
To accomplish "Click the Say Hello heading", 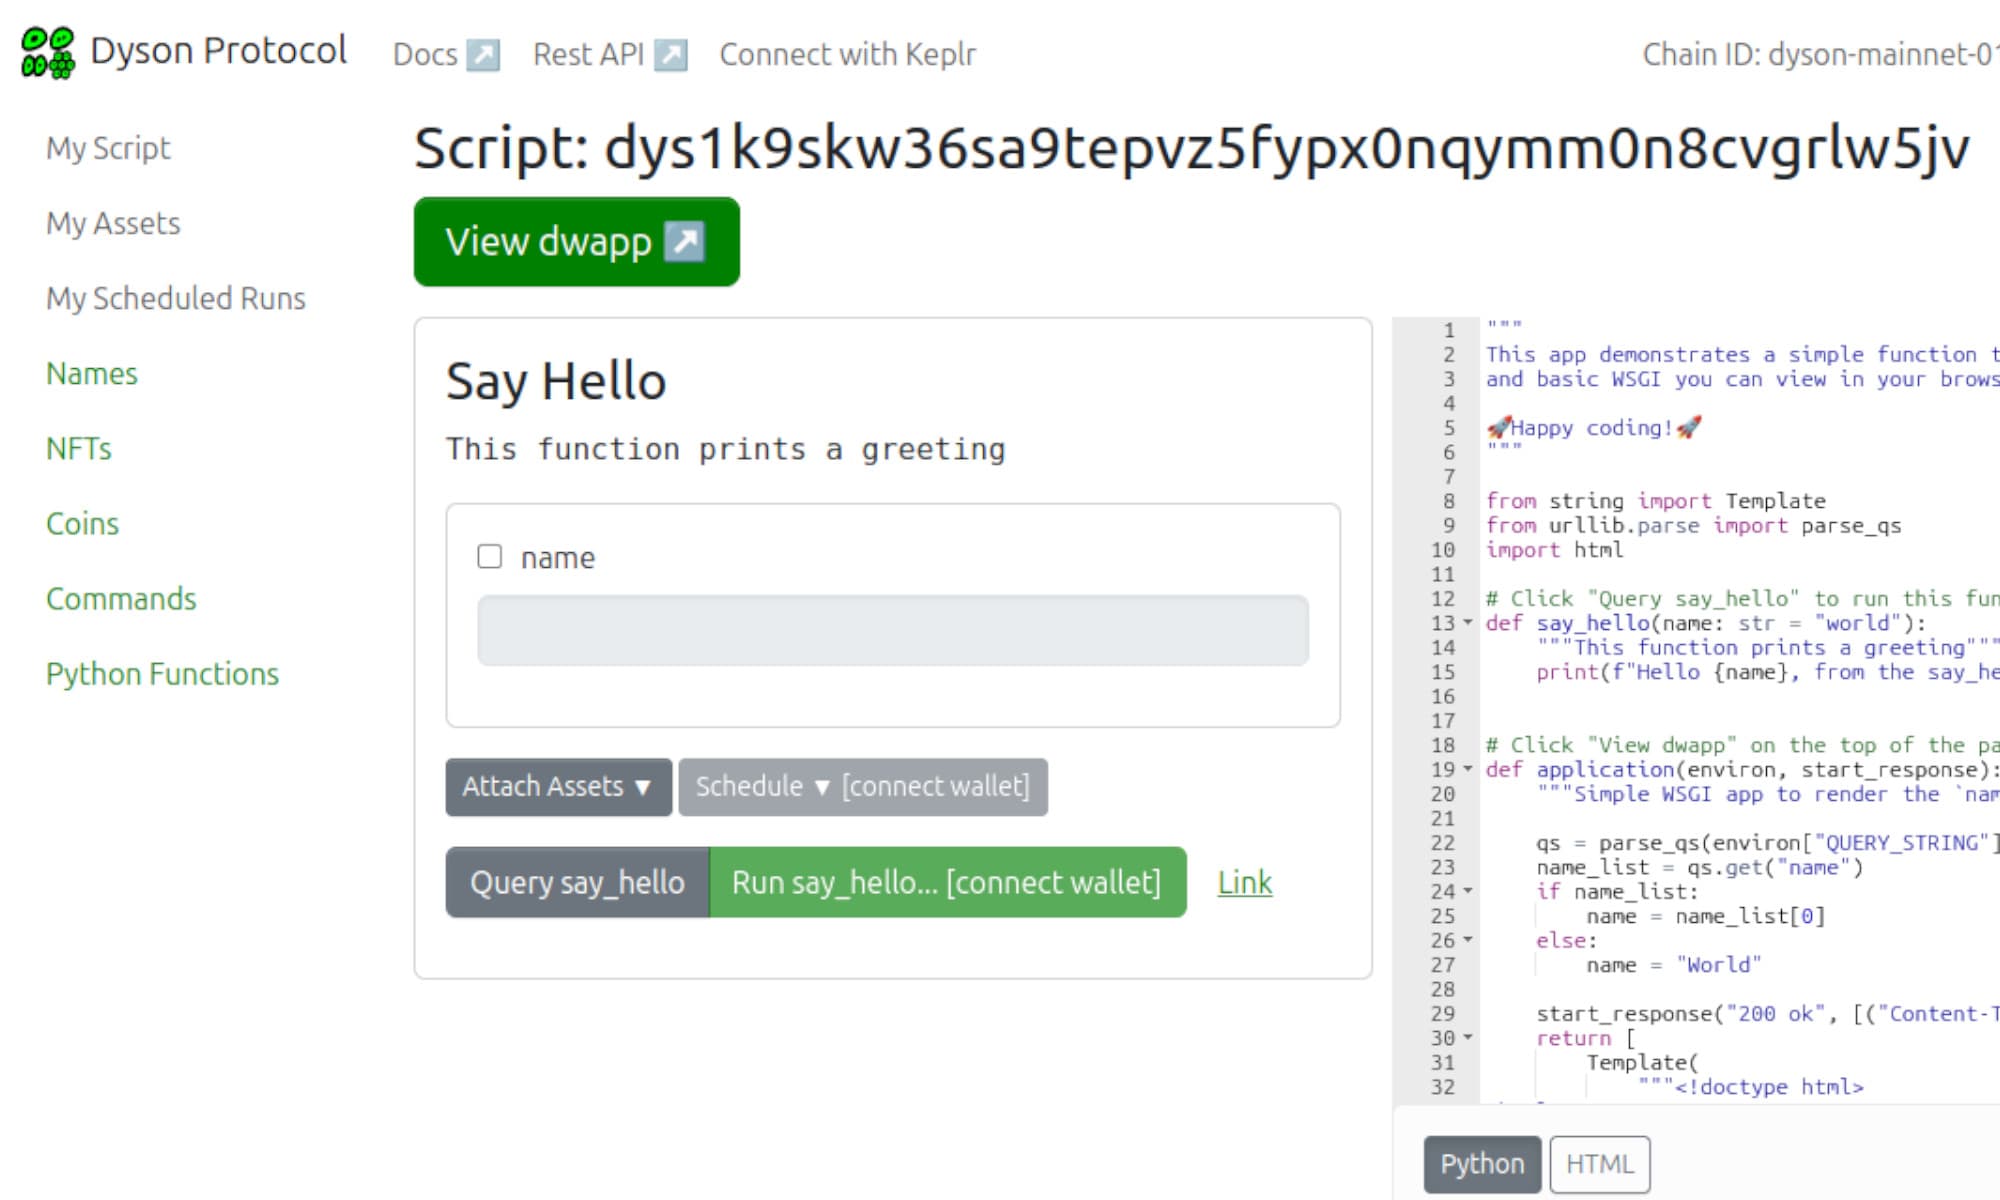I will pos(556,381).
